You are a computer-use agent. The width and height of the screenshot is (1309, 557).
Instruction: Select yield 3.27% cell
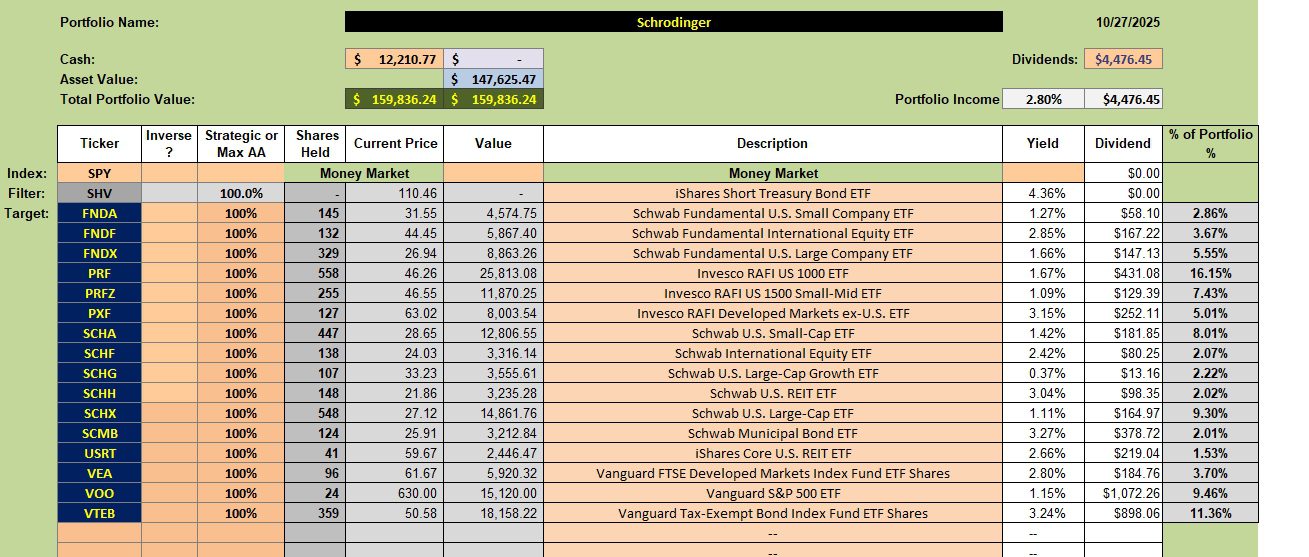pos(1042,433)
